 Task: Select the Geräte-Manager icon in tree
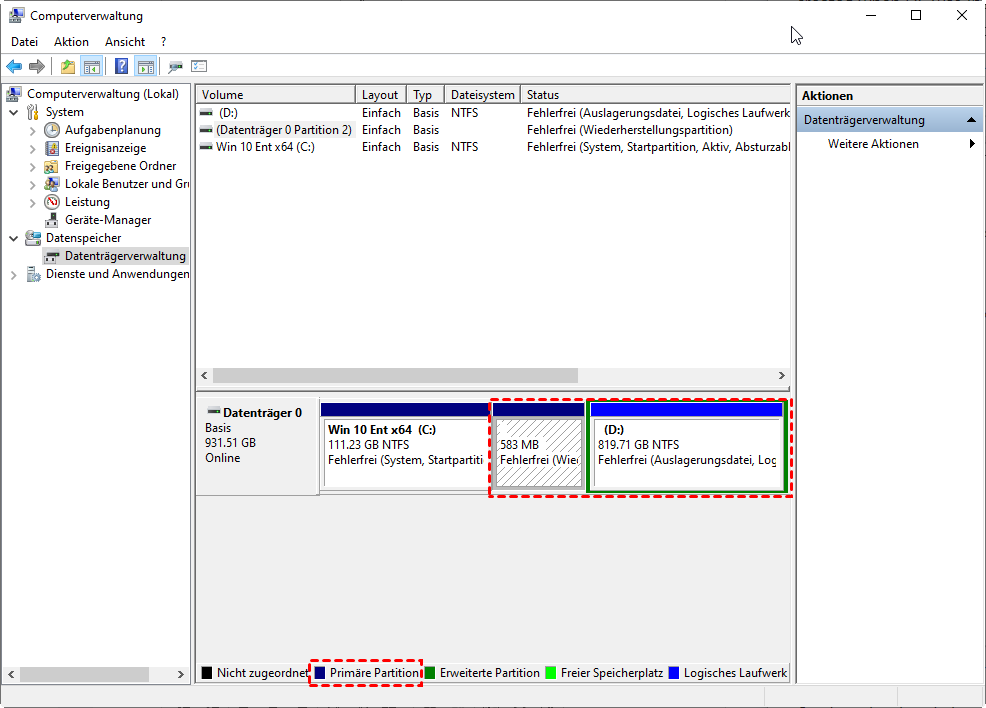coord(52,220)
